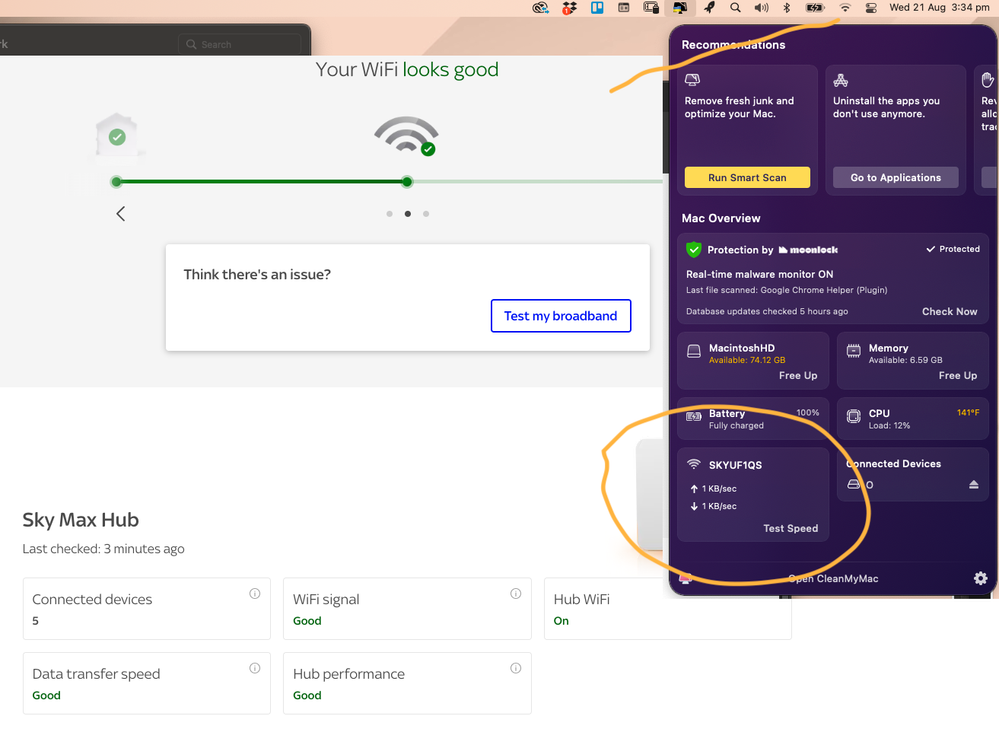The image size is (999, 729).
Task: Open Control Center from menu bar
Action: click(871, 8)
